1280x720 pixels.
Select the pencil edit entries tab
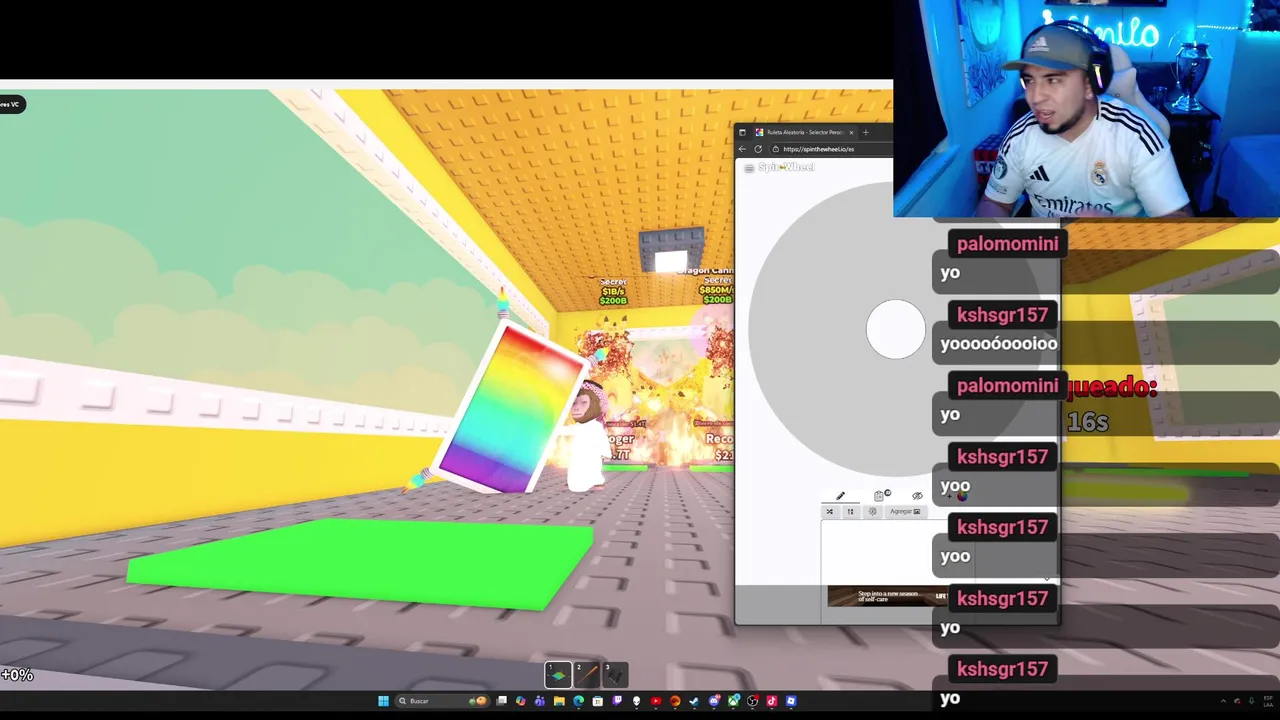coord(840,496)
